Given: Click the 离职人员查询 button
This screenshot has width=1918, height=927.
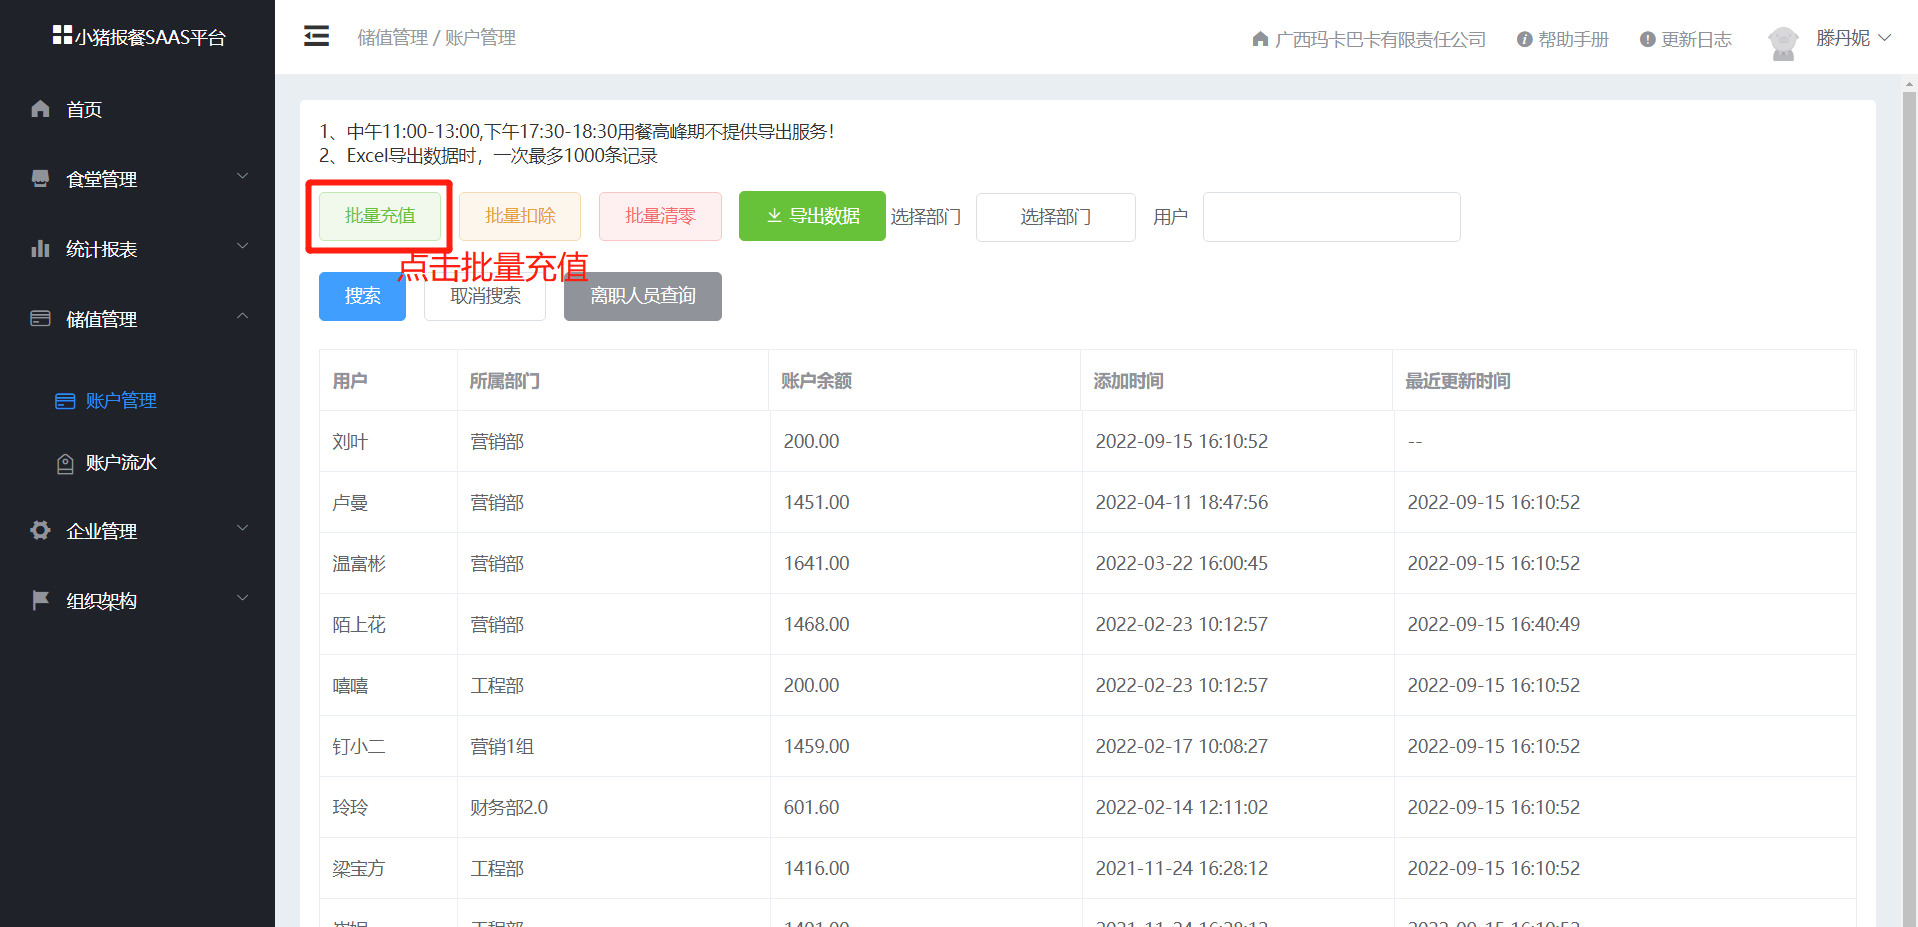Looking at the screenshot, I should (643, 296).
